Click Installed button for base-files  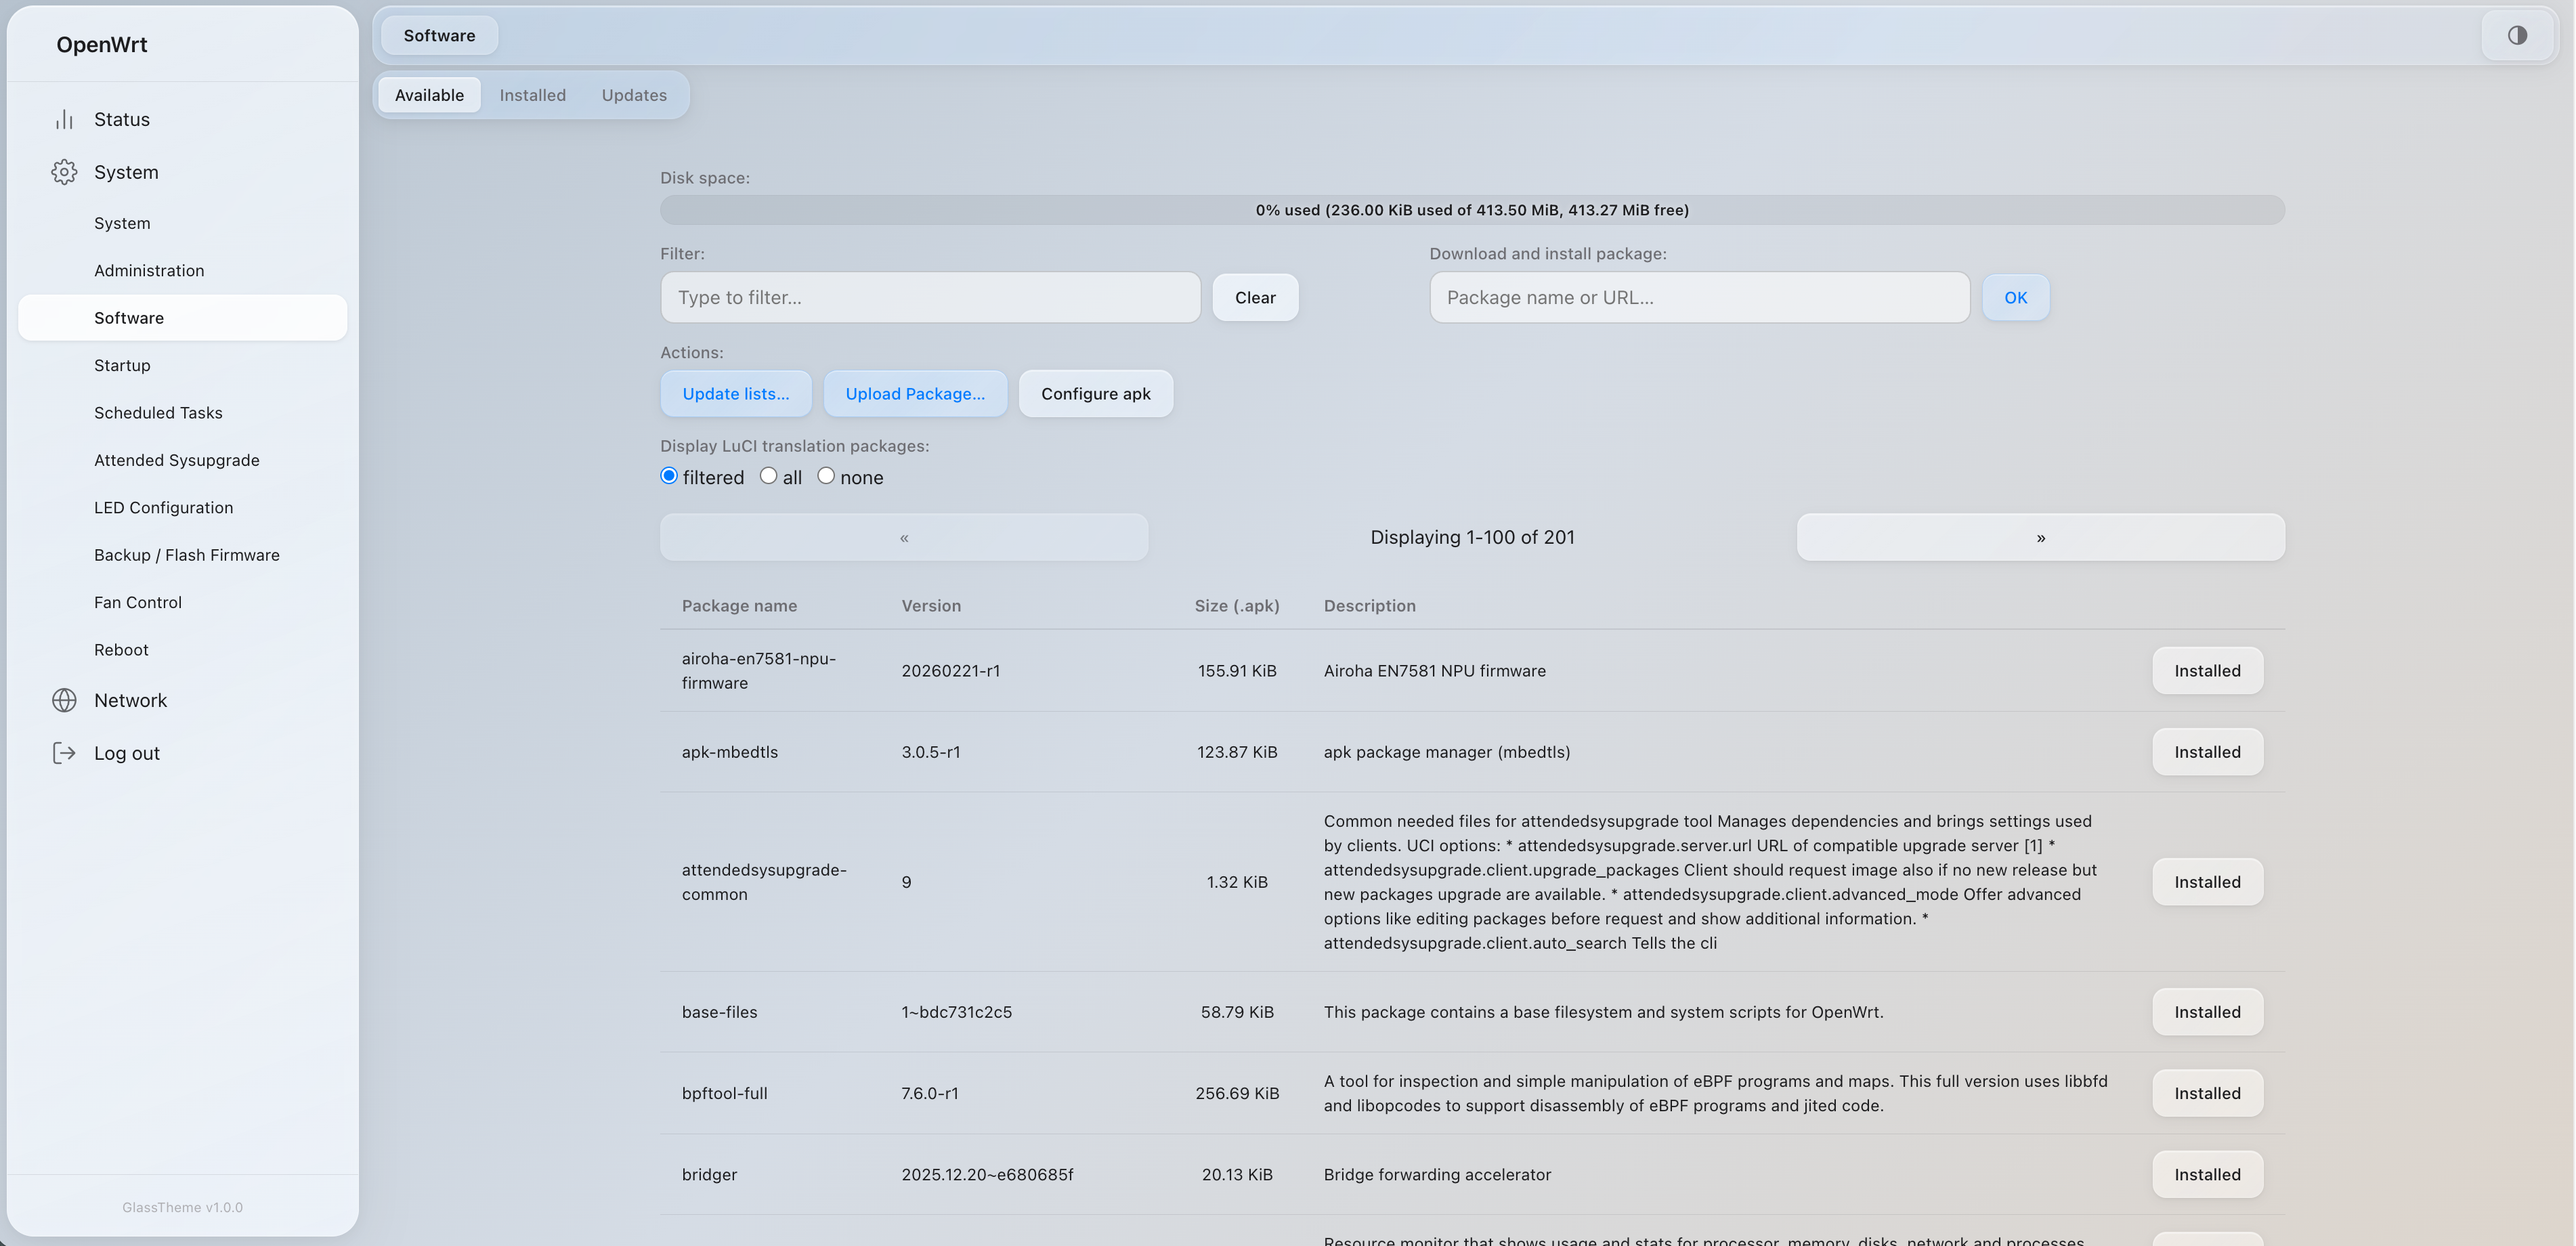tap(2207, 1012)
